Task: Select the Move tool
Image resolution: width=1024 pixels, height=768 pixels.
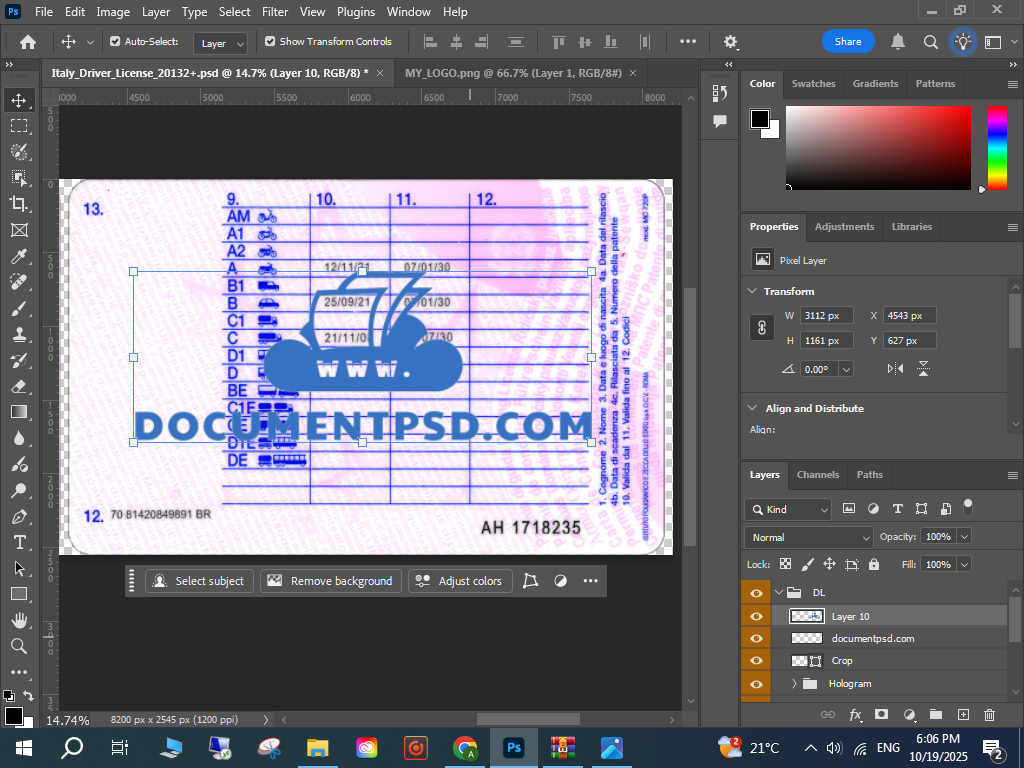Action: [19, 100]
